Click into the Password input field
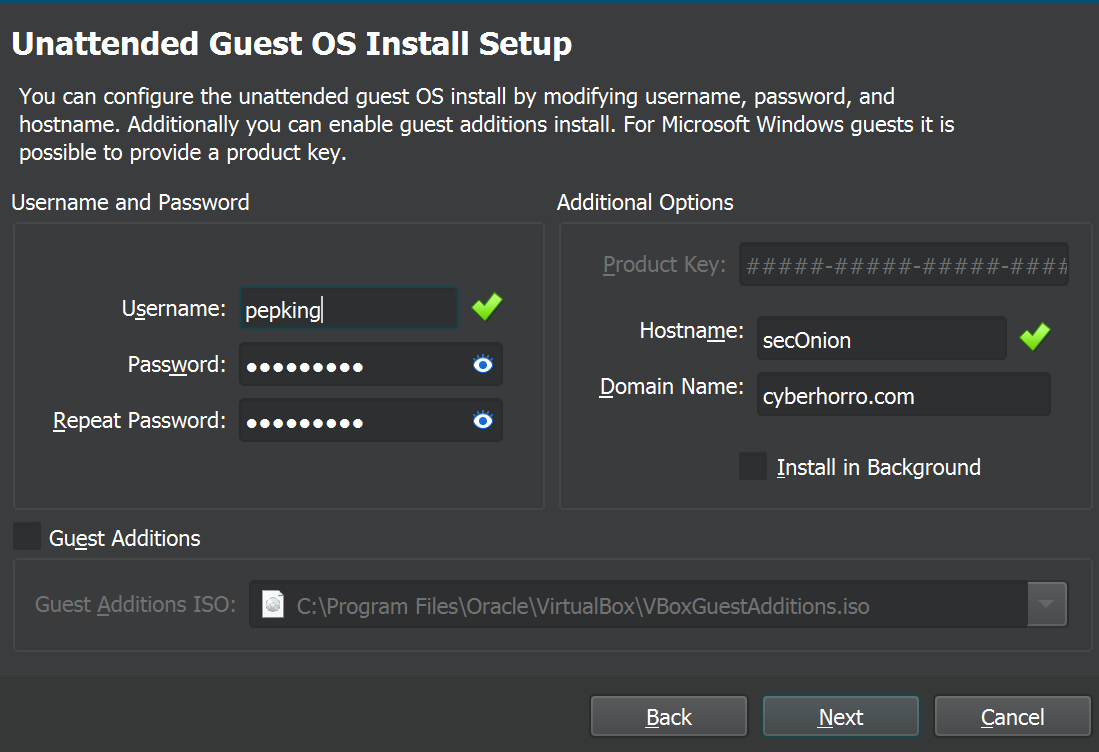 355,365
